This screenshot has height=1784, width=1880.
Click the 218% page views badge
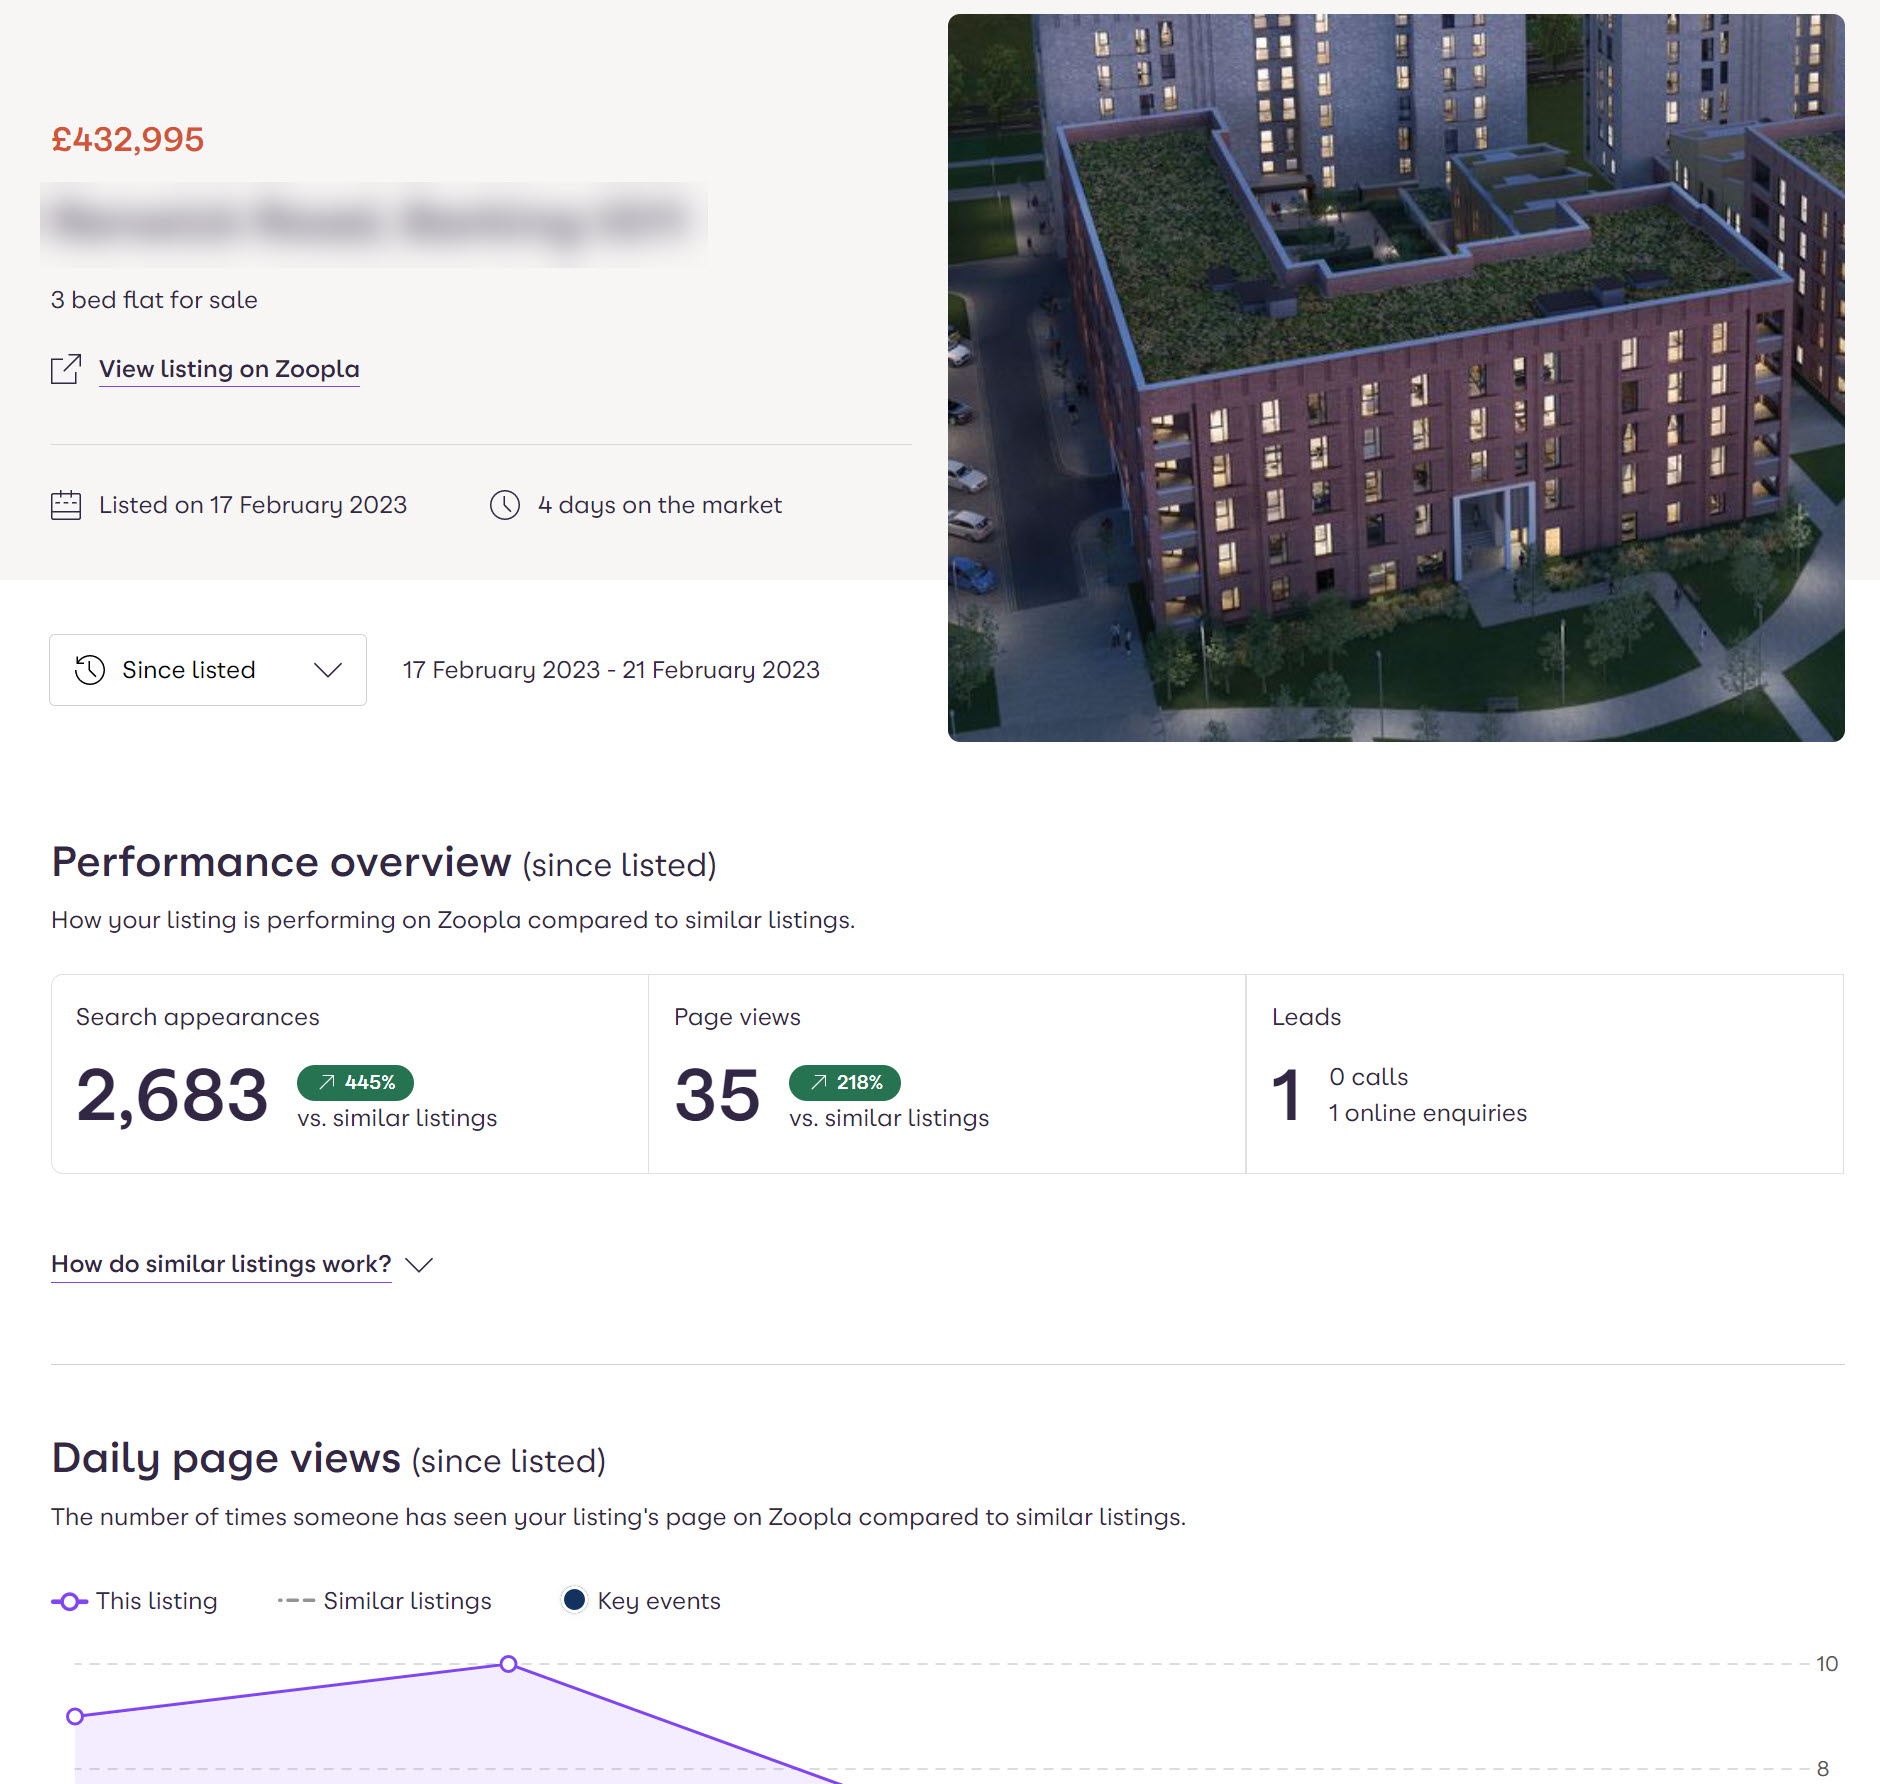[845, 1082]
